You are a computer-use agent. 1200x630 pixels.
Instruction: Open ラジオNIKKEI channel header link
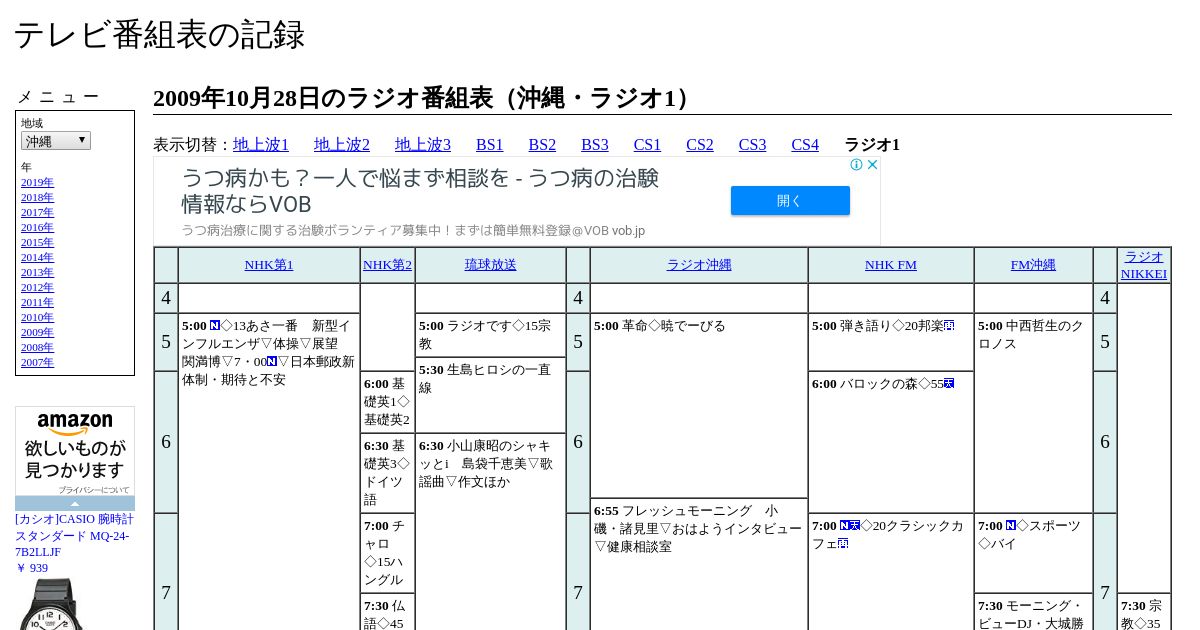(1144, 265)
